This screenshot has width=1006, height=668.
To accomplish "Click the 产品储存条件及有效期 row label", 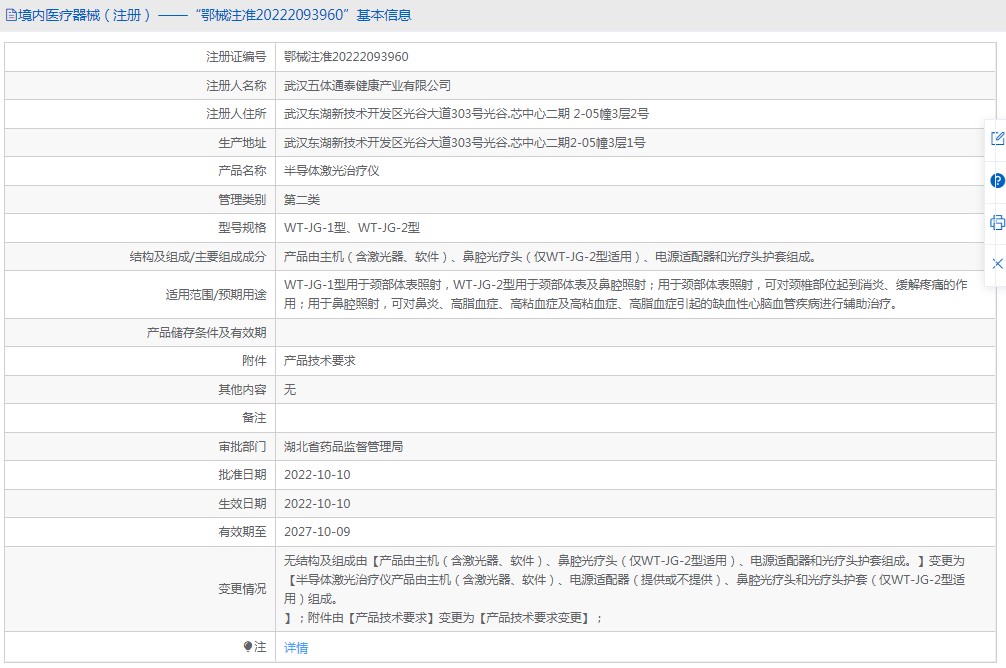I will [206, 332].
